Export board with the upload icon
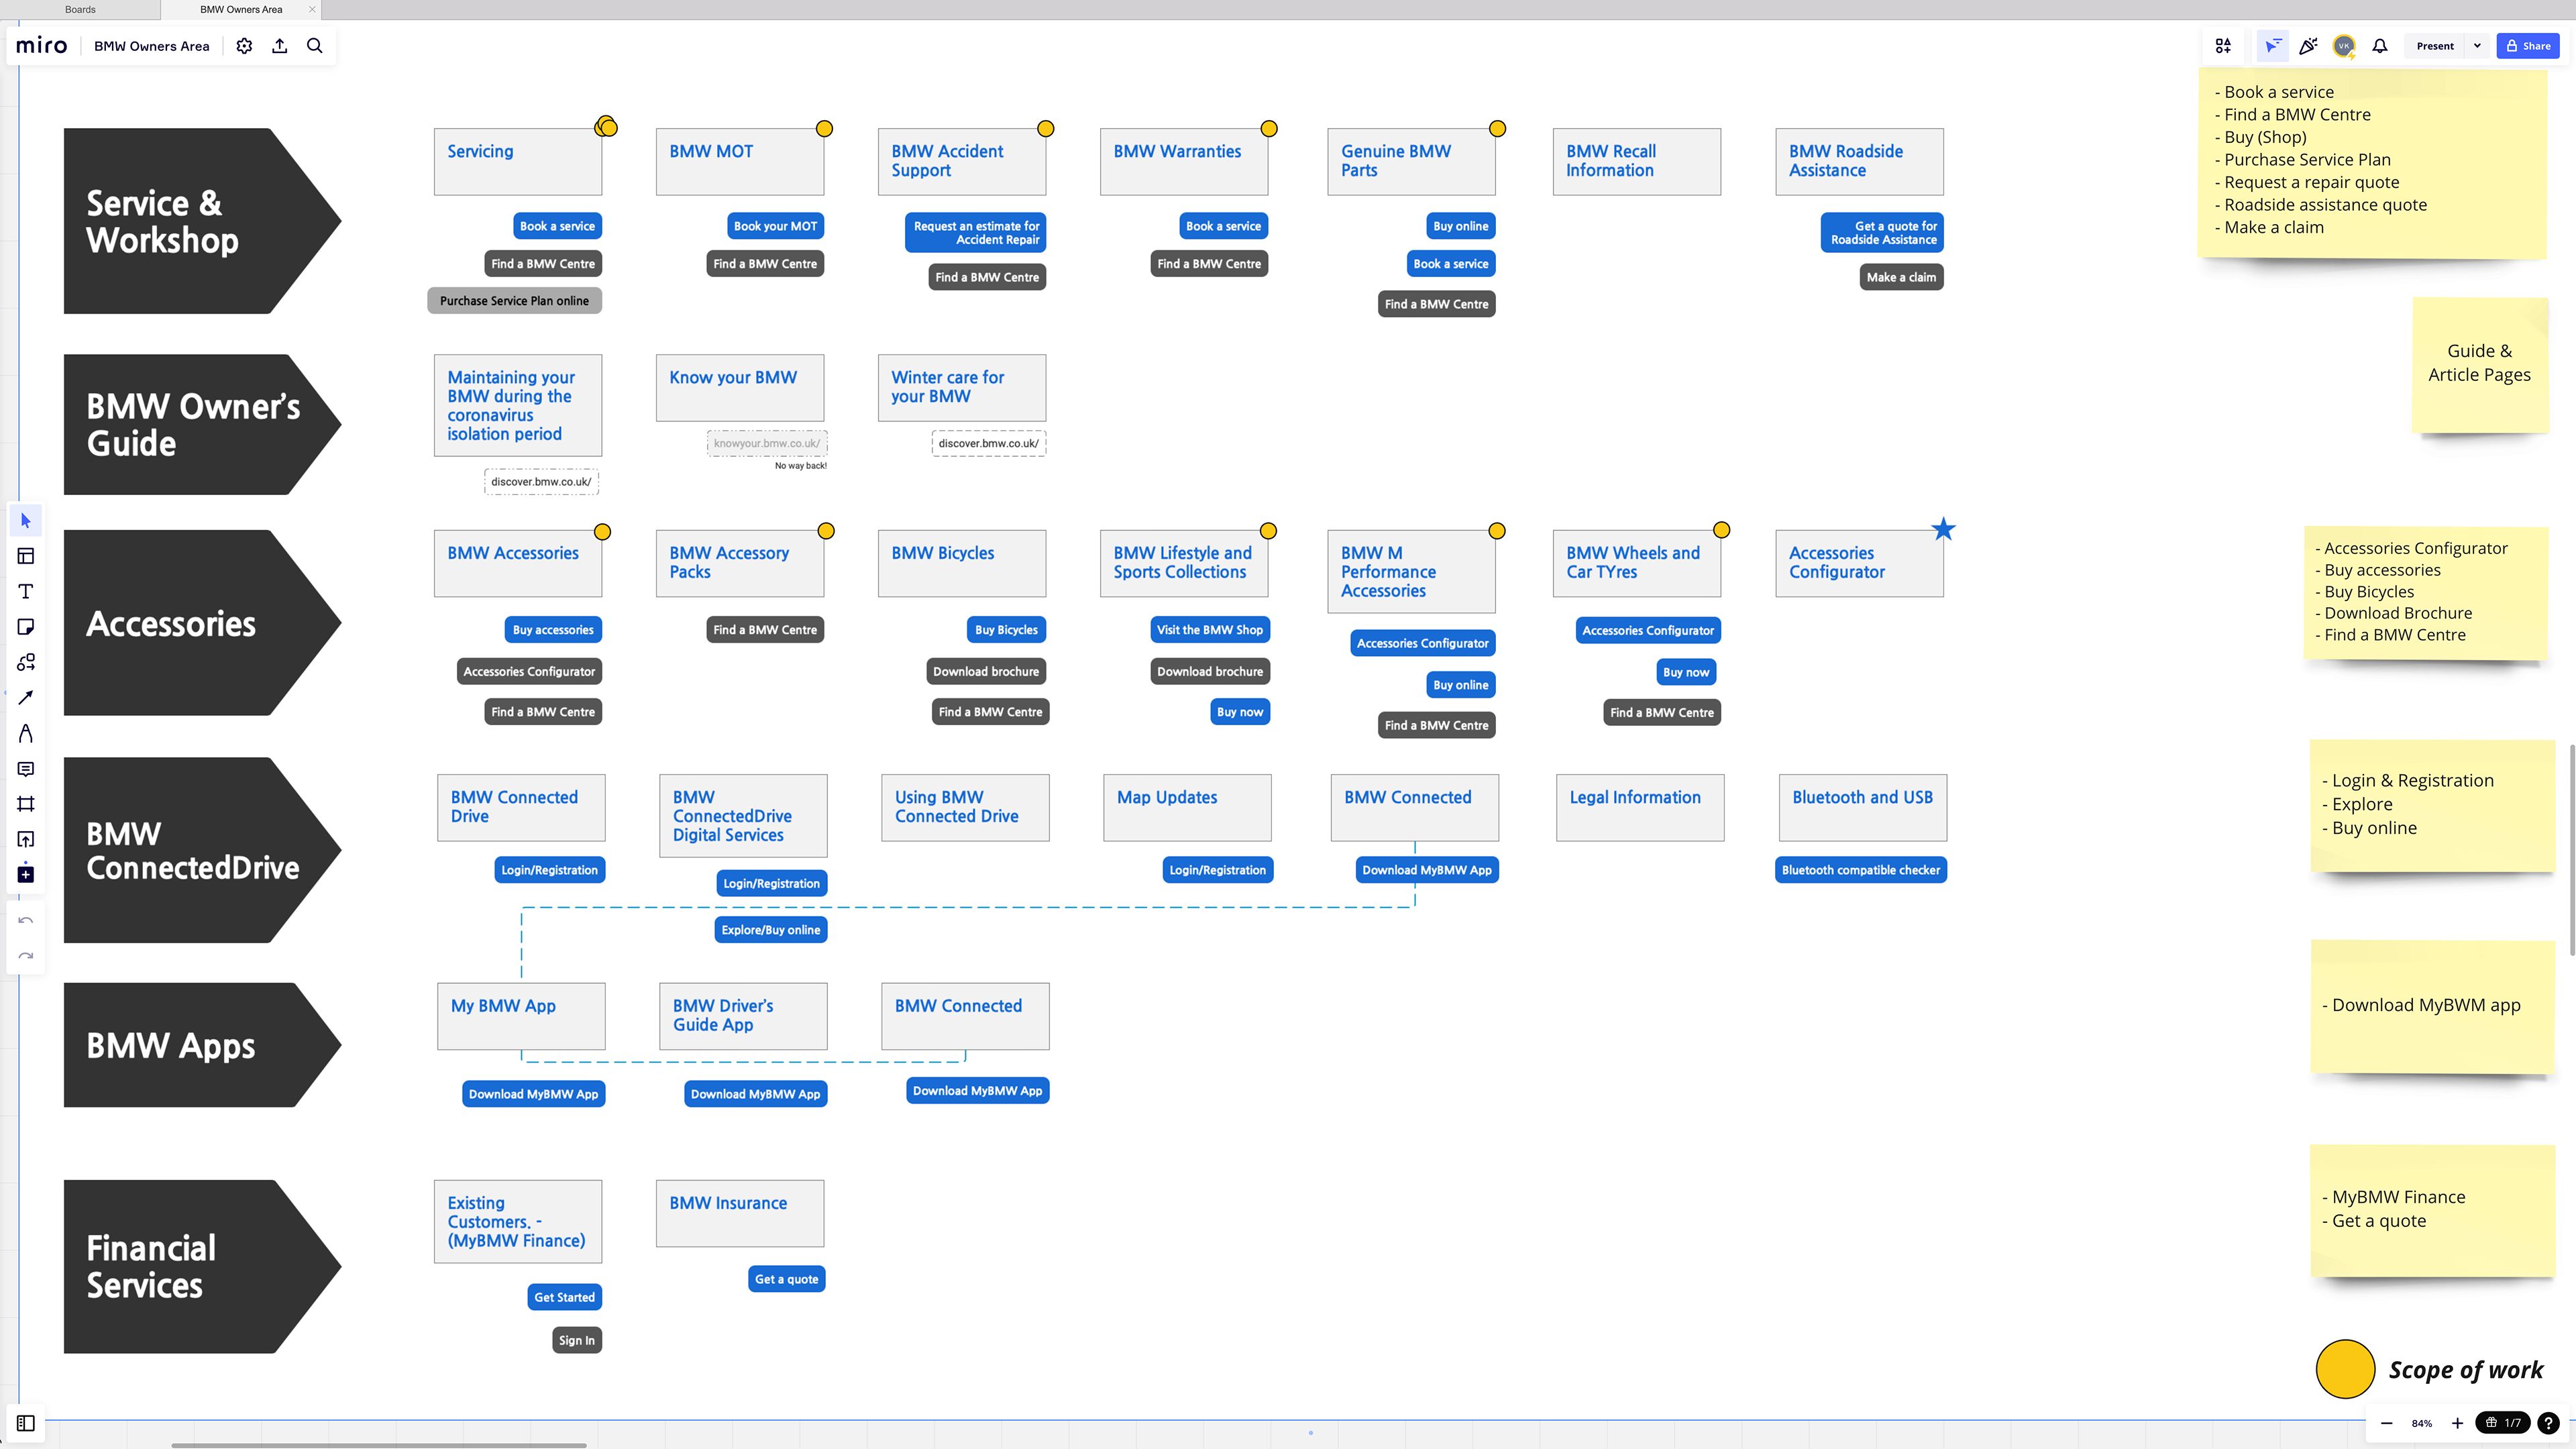The image size is (2576, 1449). (280, 46)
